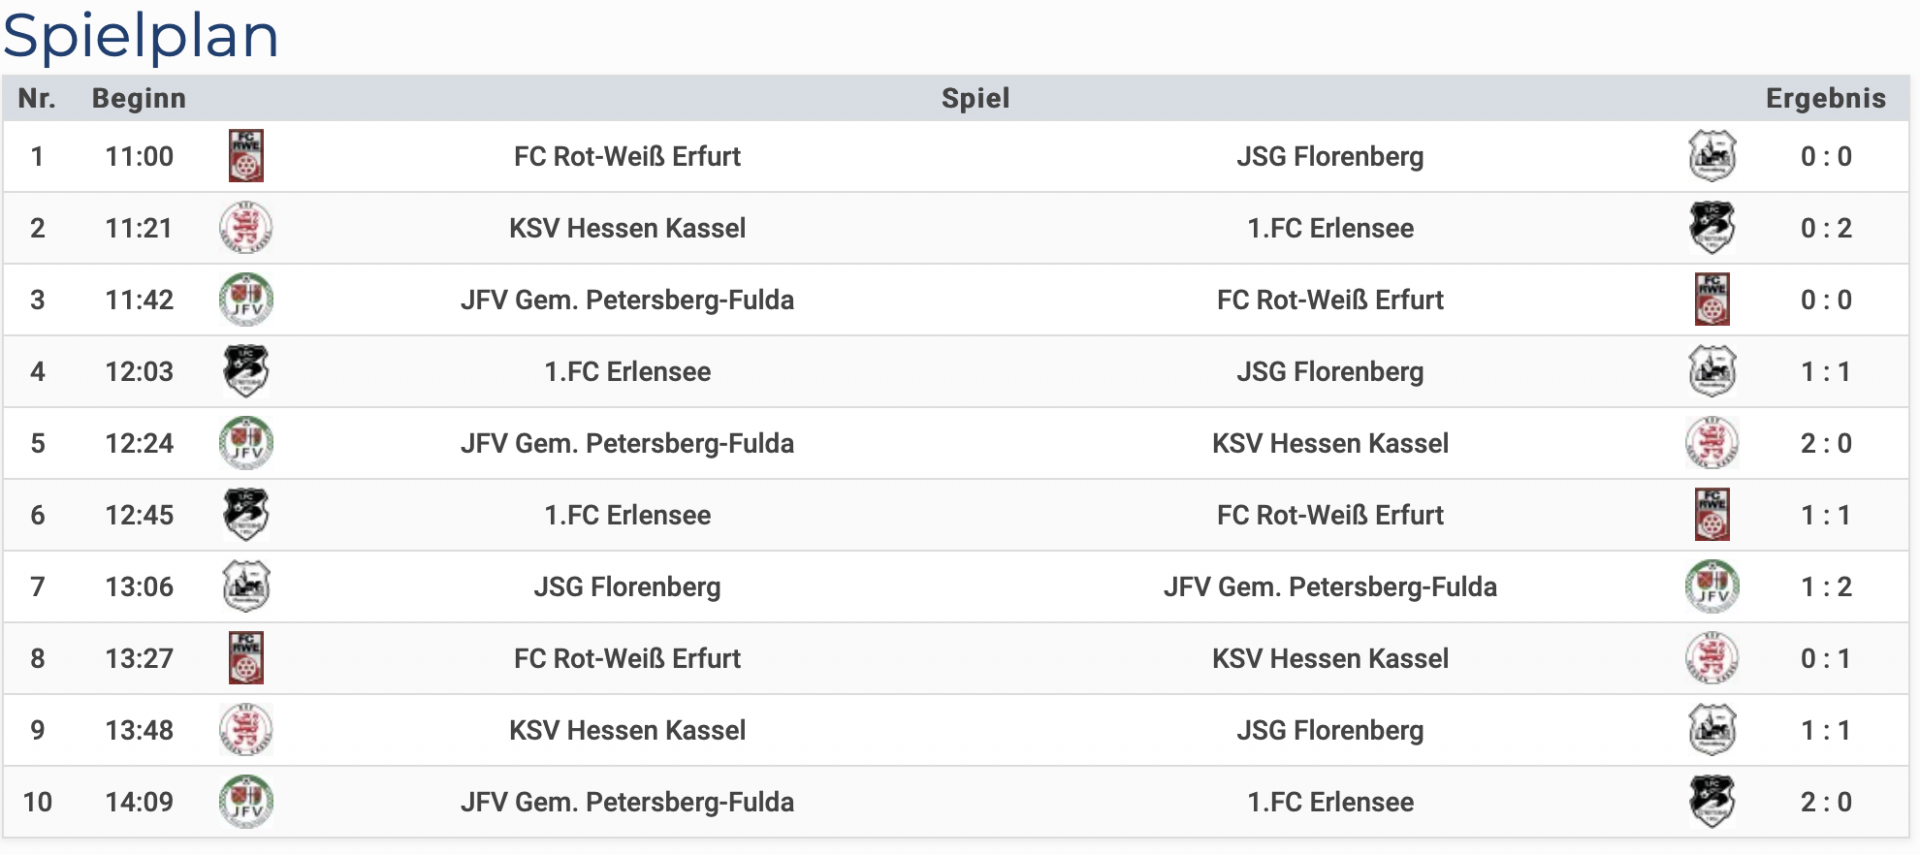
Task: Click JFV Petersberg-Fulda crest beside the 1:2 result
Action: (x=1712, y=587)
